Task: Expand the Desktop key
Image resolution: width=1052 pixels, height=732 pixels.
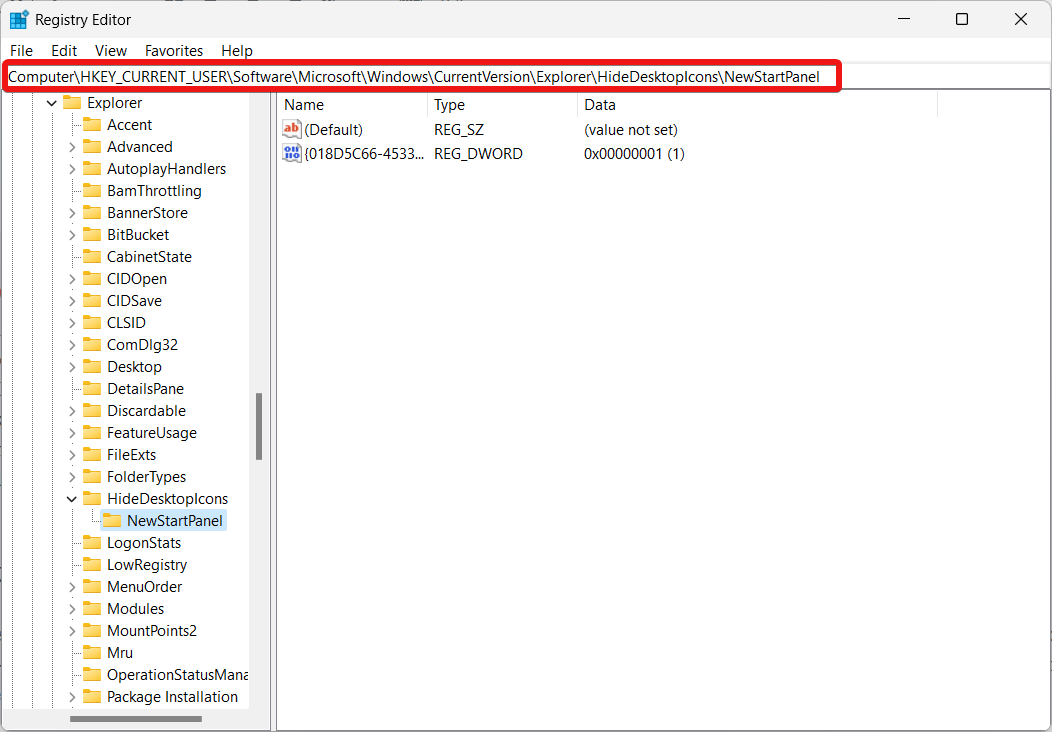Action: 72,367
